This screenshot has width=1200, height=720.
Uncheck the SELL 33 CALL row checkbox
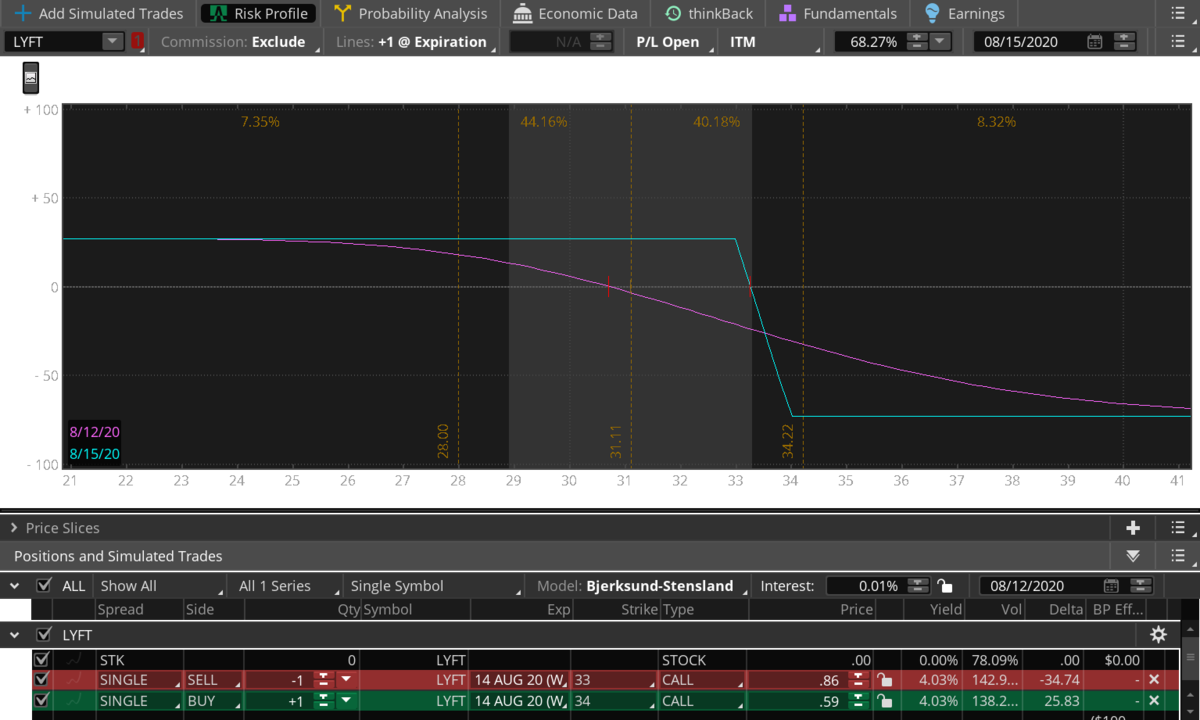coord(41,680)
